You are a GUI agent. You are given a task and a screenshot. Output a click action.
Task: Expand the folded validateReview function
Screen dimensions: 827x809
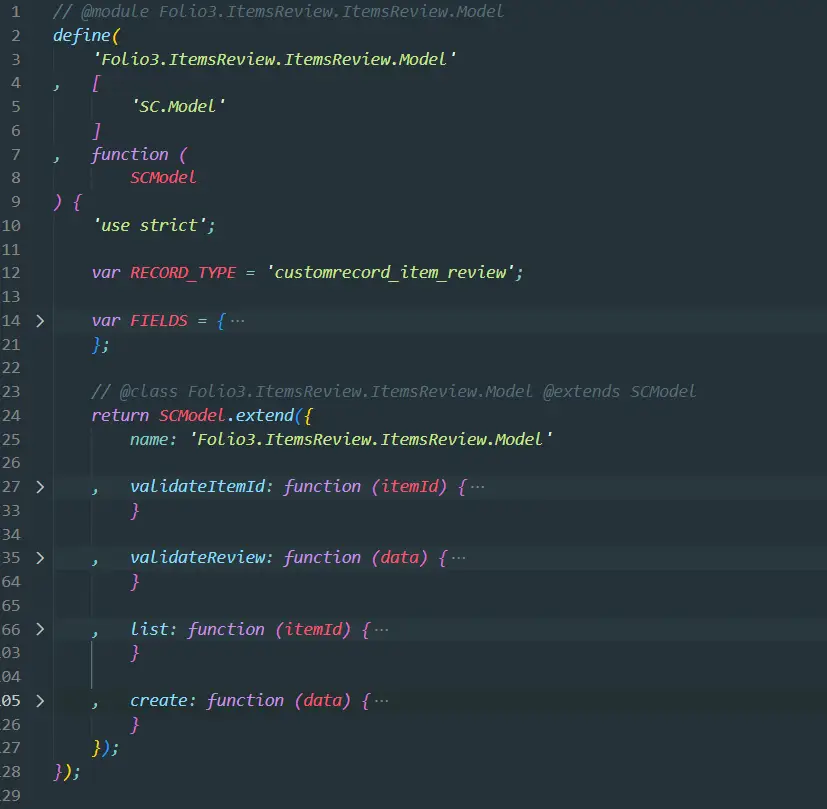pos(40,558)
